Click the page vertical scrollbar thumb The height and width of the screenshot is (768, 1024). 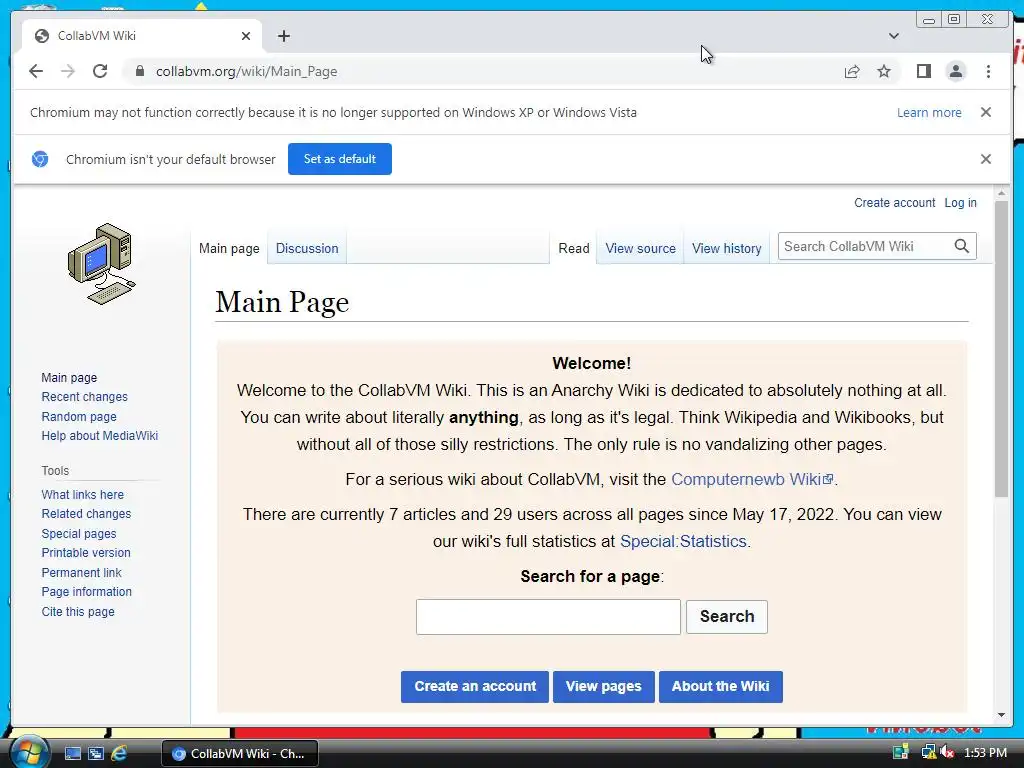tap(1001, 349)
